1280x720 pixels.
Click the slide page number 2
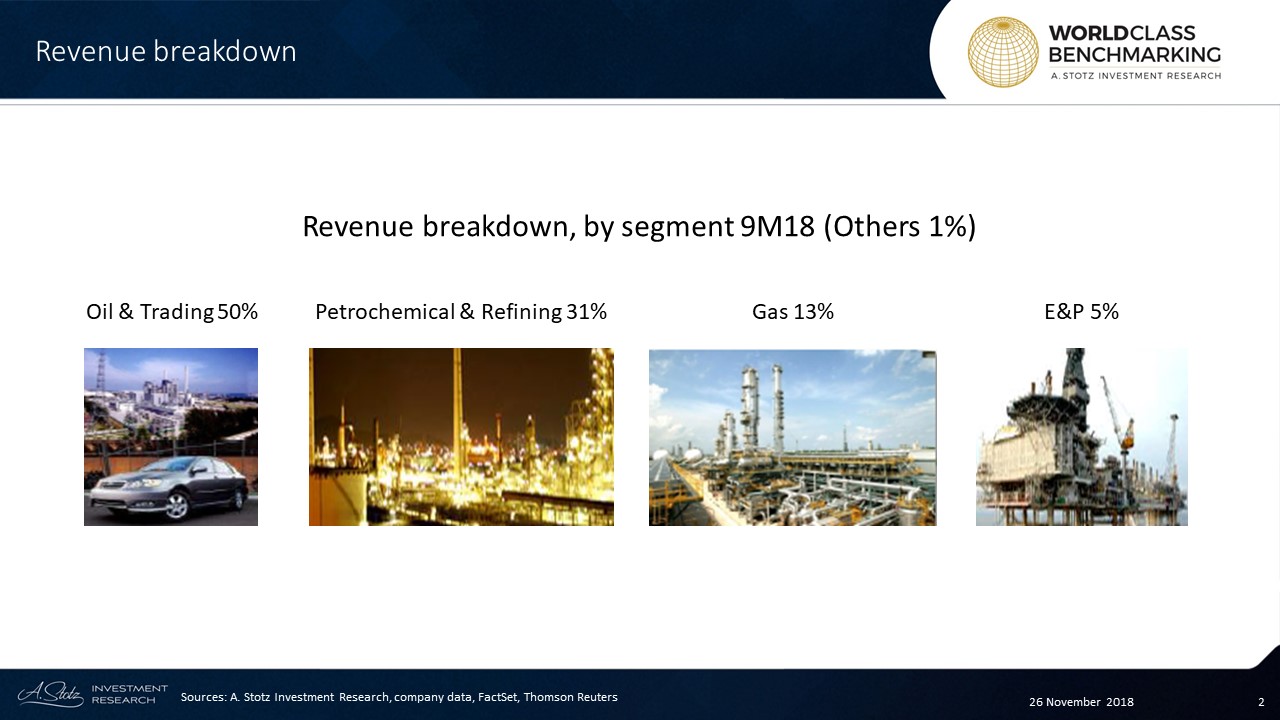(x=1261, y=702)
